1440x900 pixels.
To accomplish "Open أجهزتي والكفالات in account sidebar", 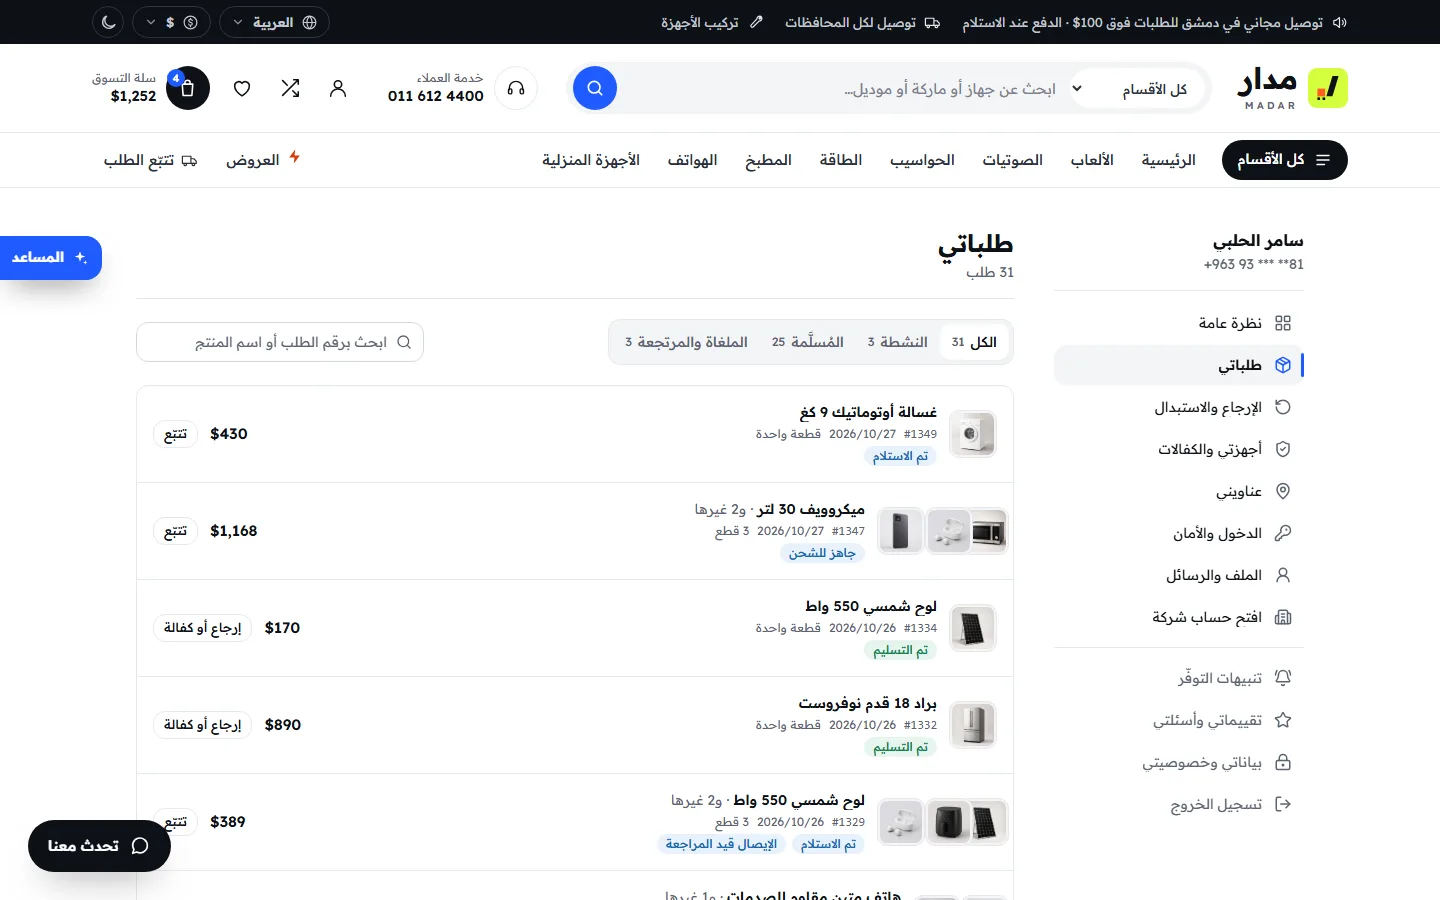I will (x=1179, y=449).
